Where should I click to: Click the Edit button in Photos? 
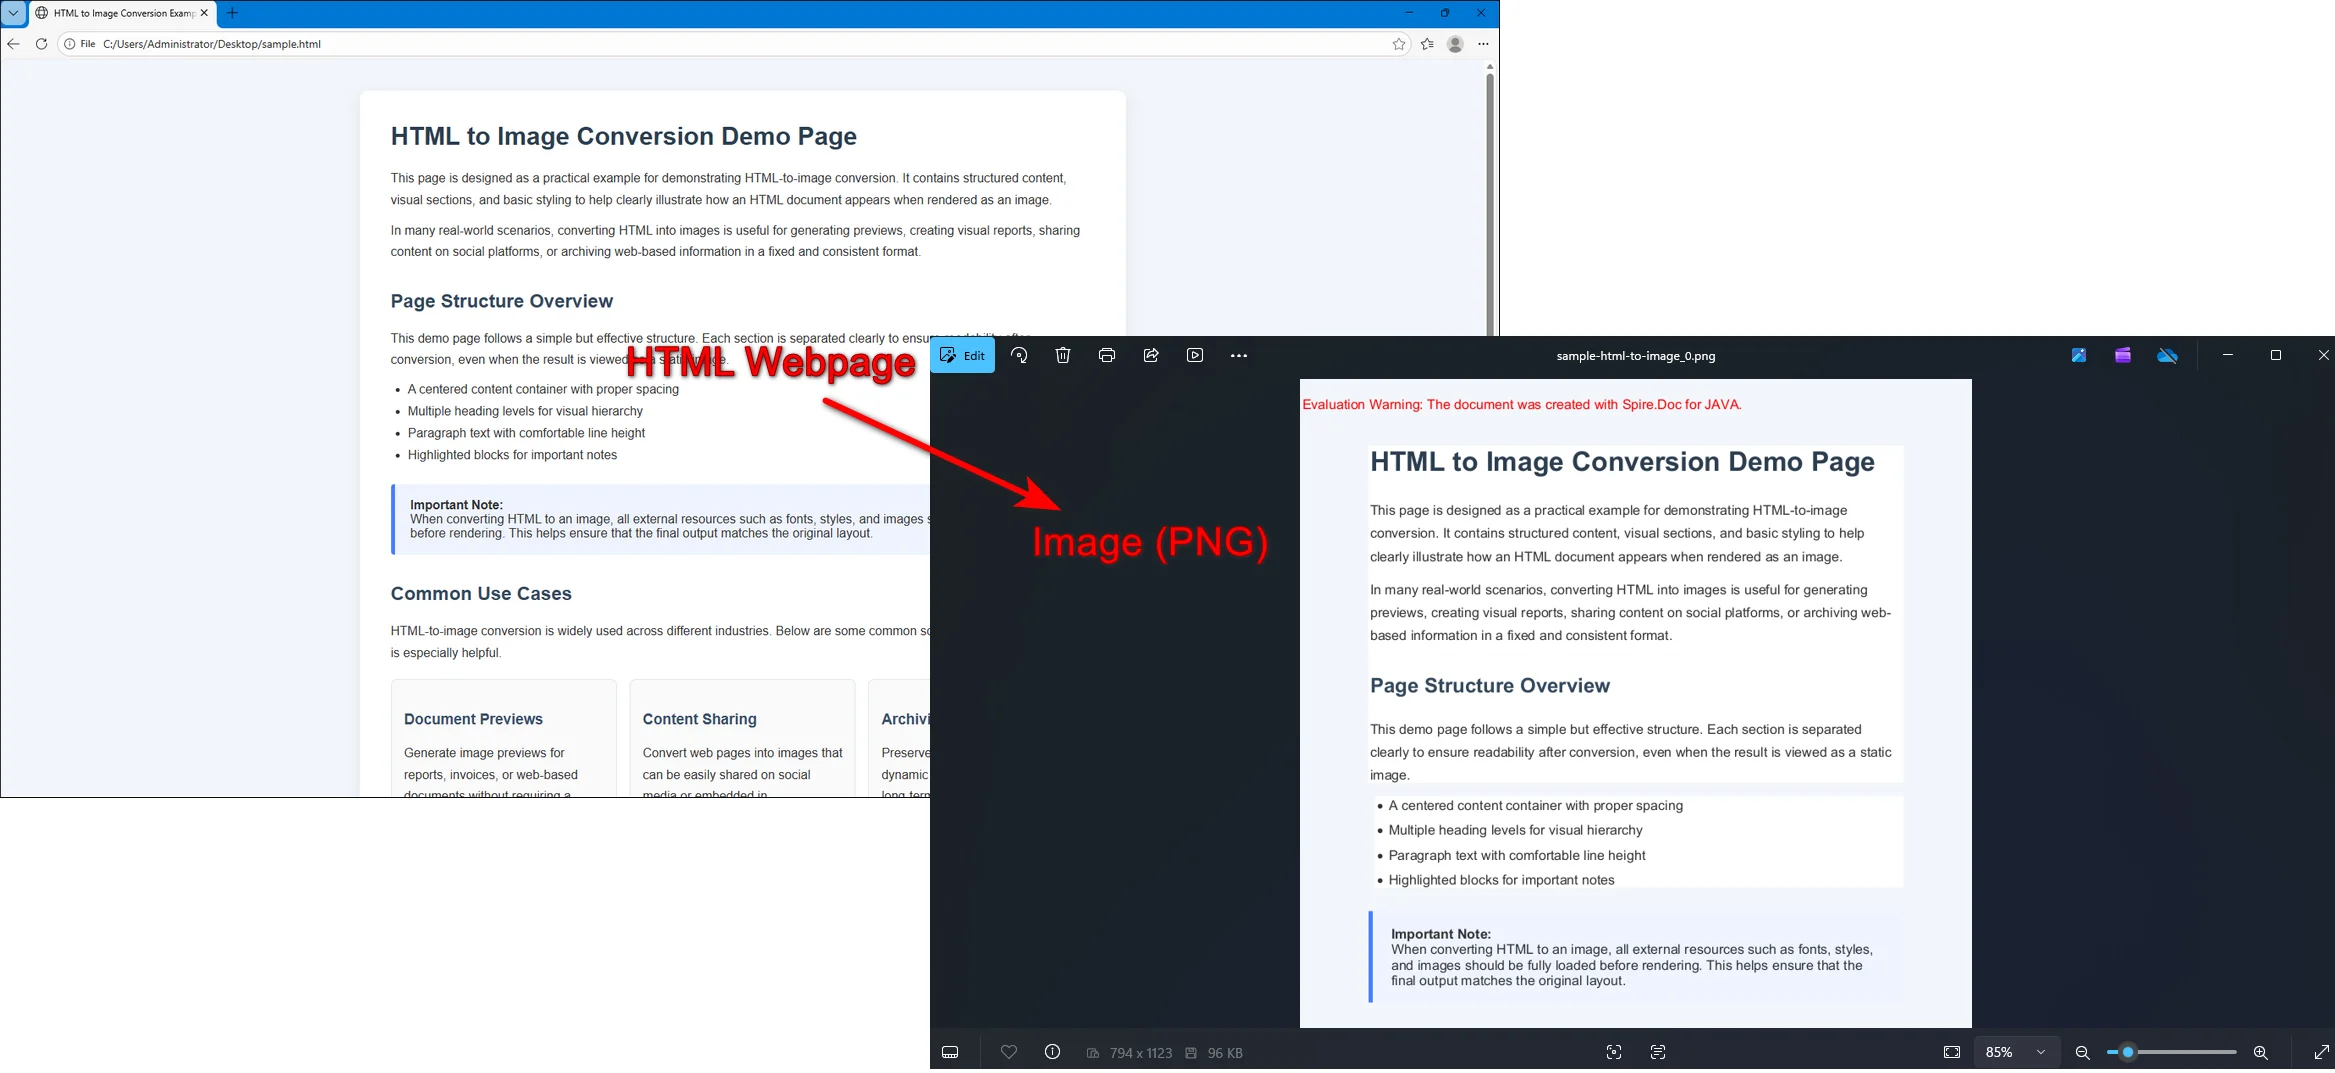(x=963, y=355)
